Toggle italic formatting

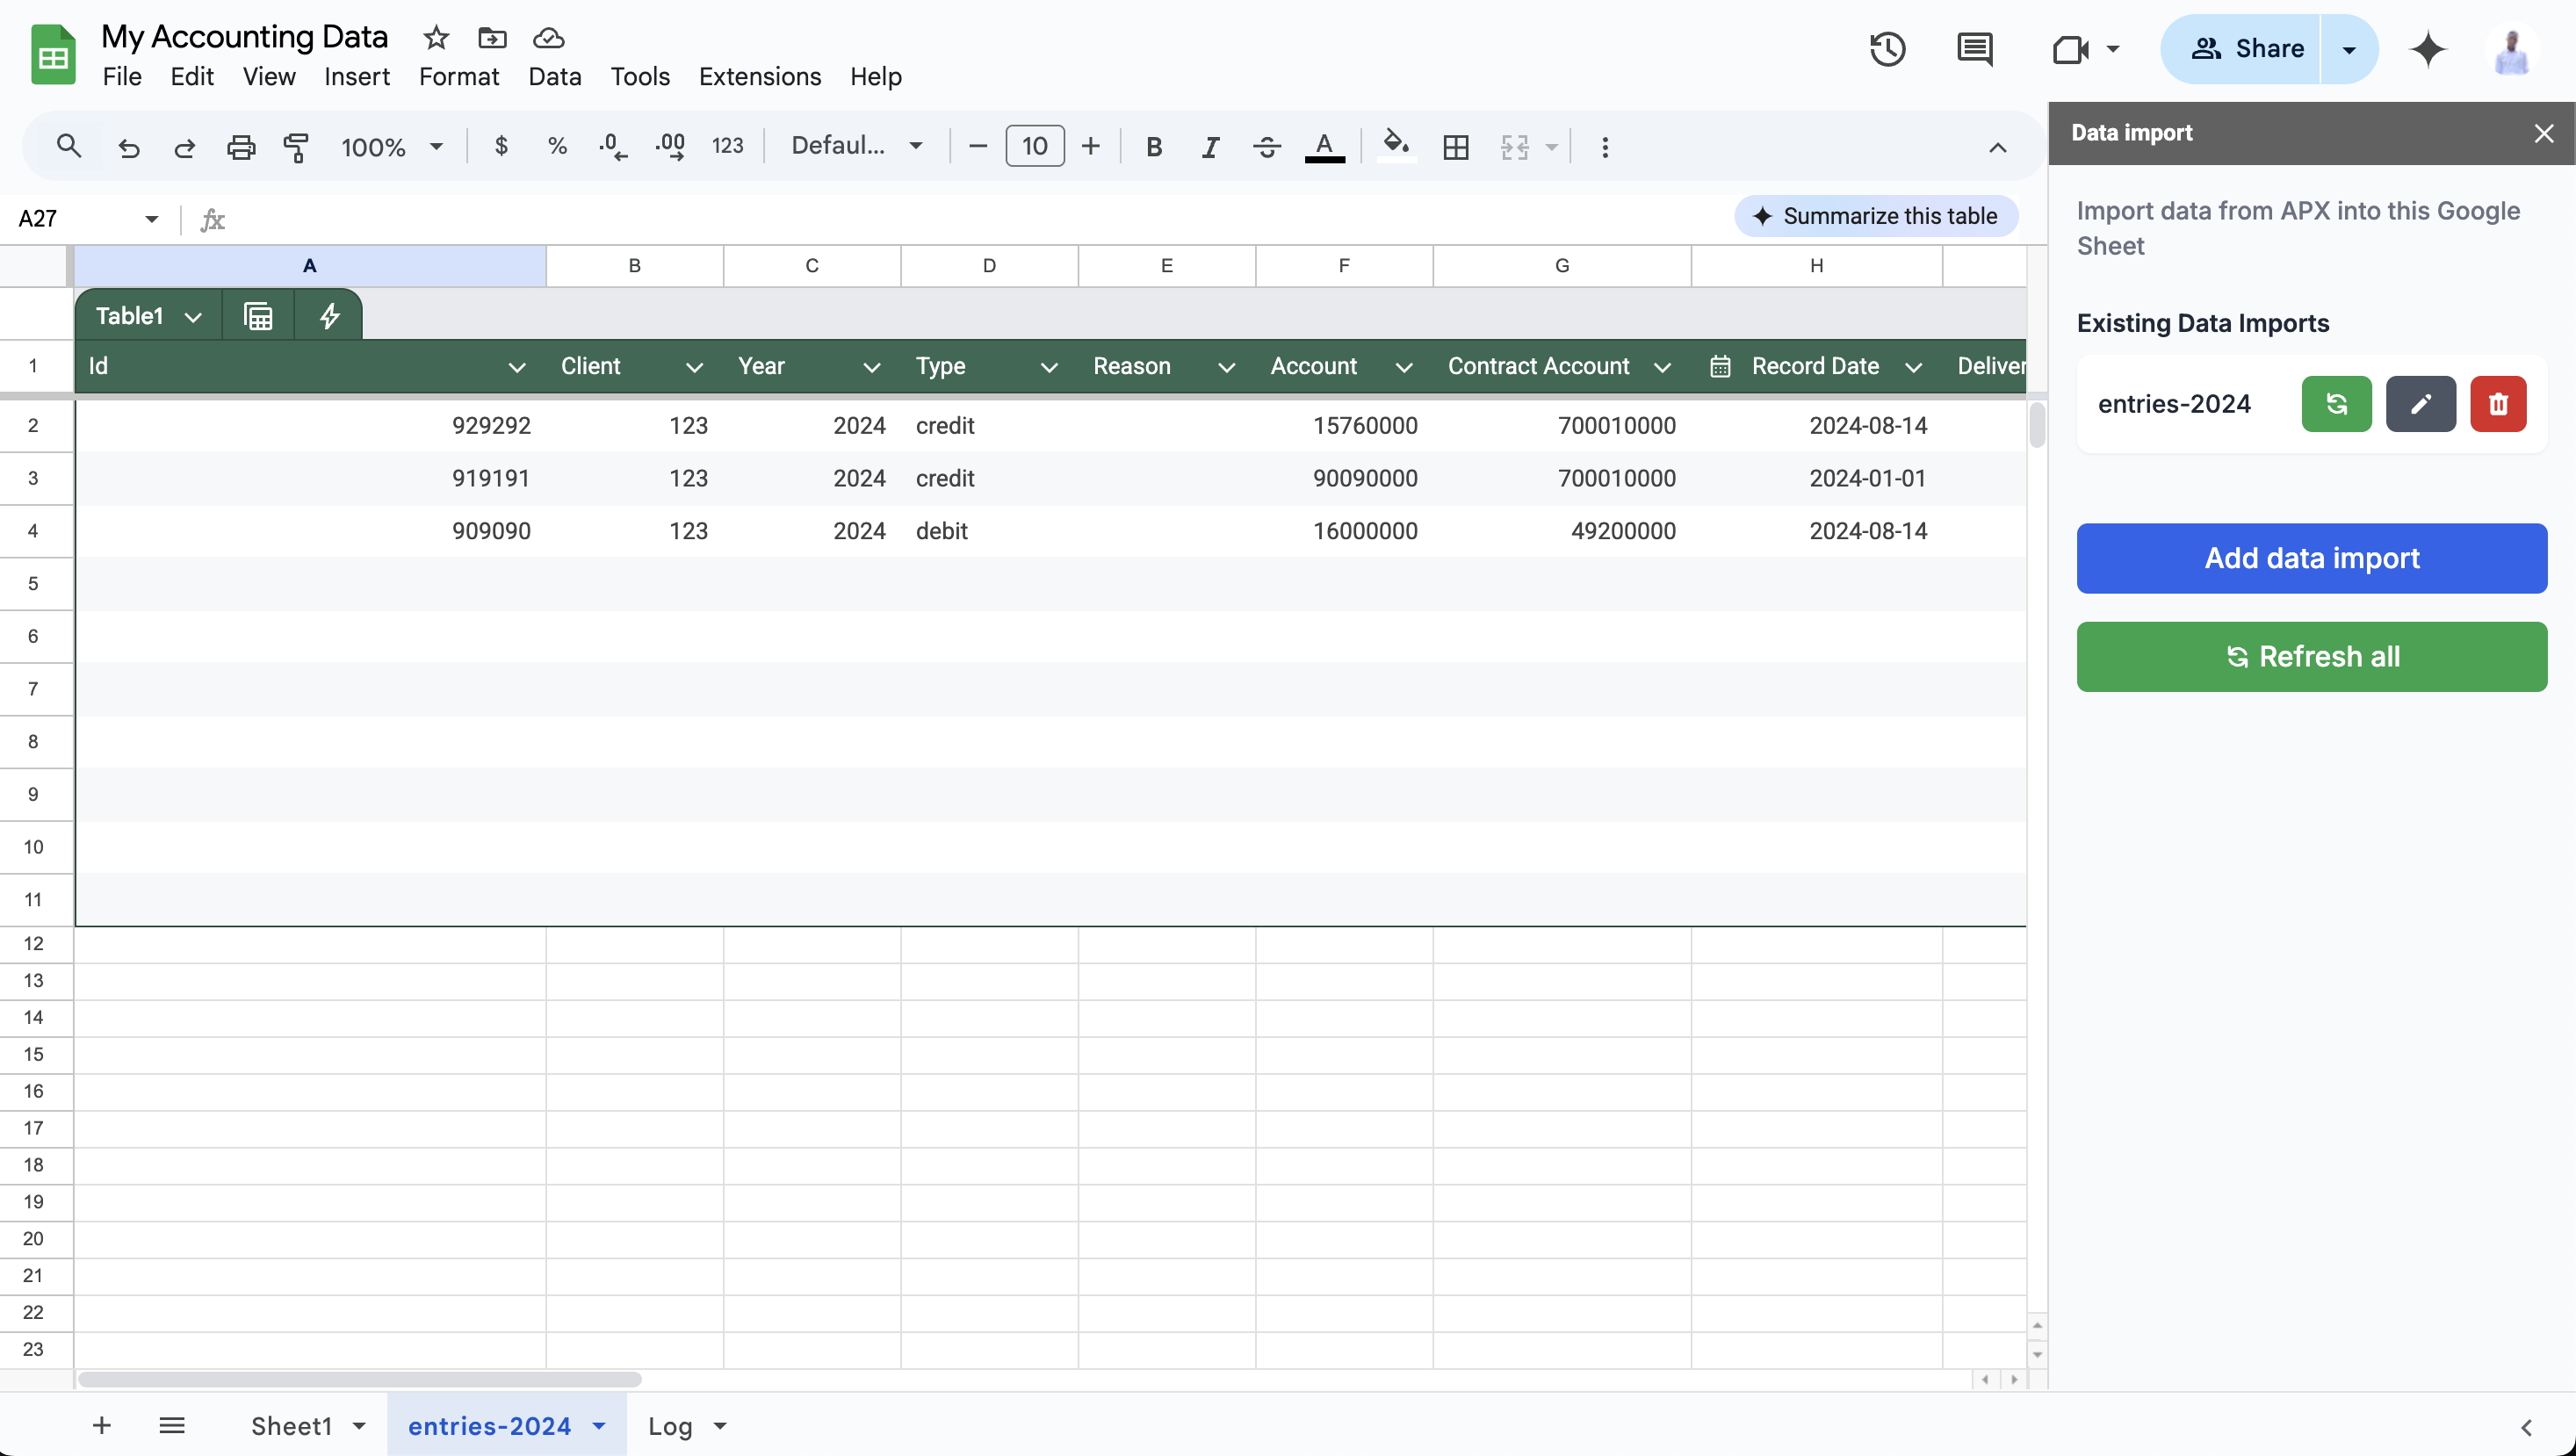tap(1210, 146)
